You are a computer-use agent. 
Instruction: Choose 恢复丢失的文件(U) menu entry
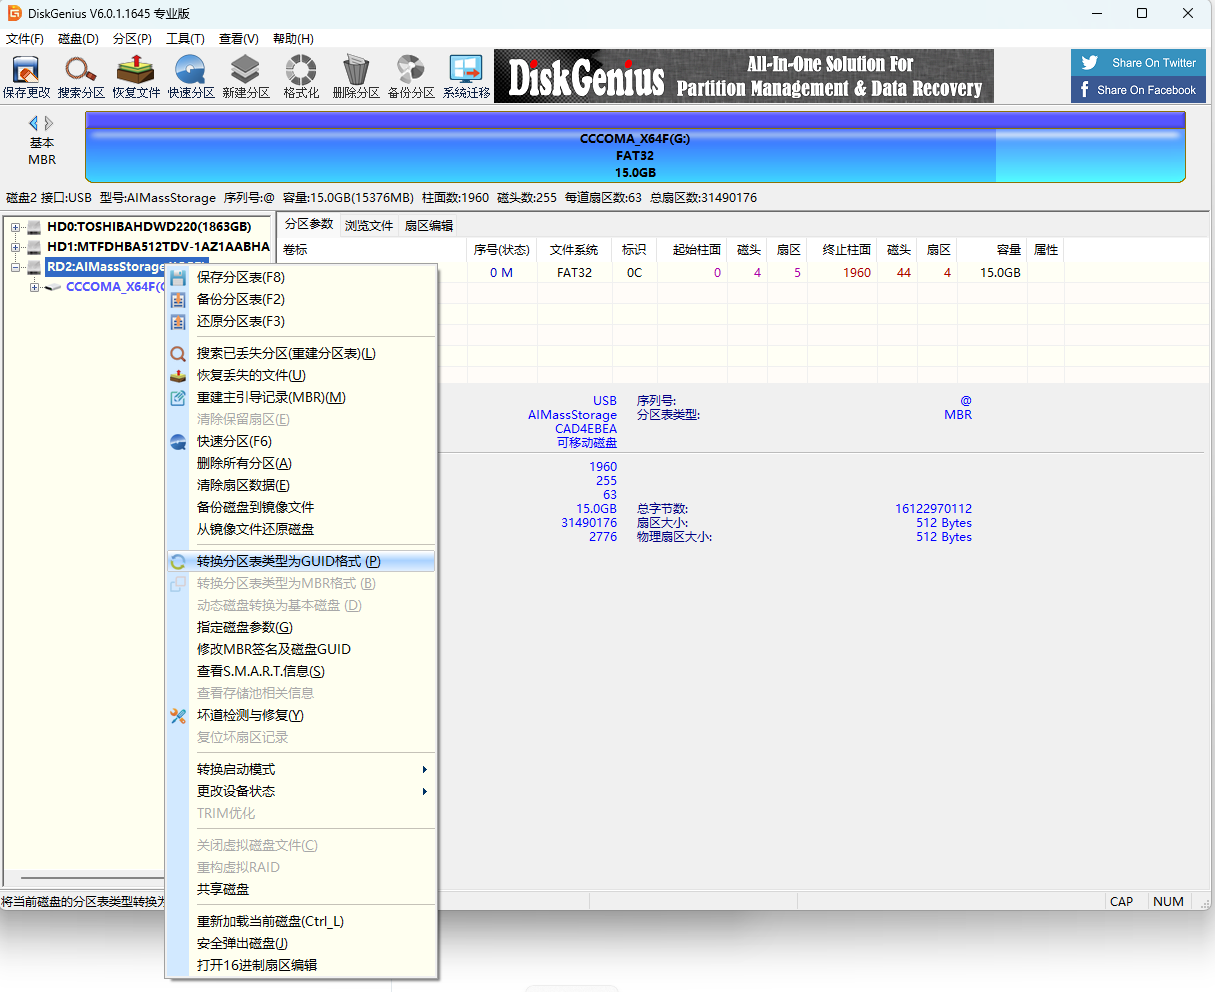[301, 375]
